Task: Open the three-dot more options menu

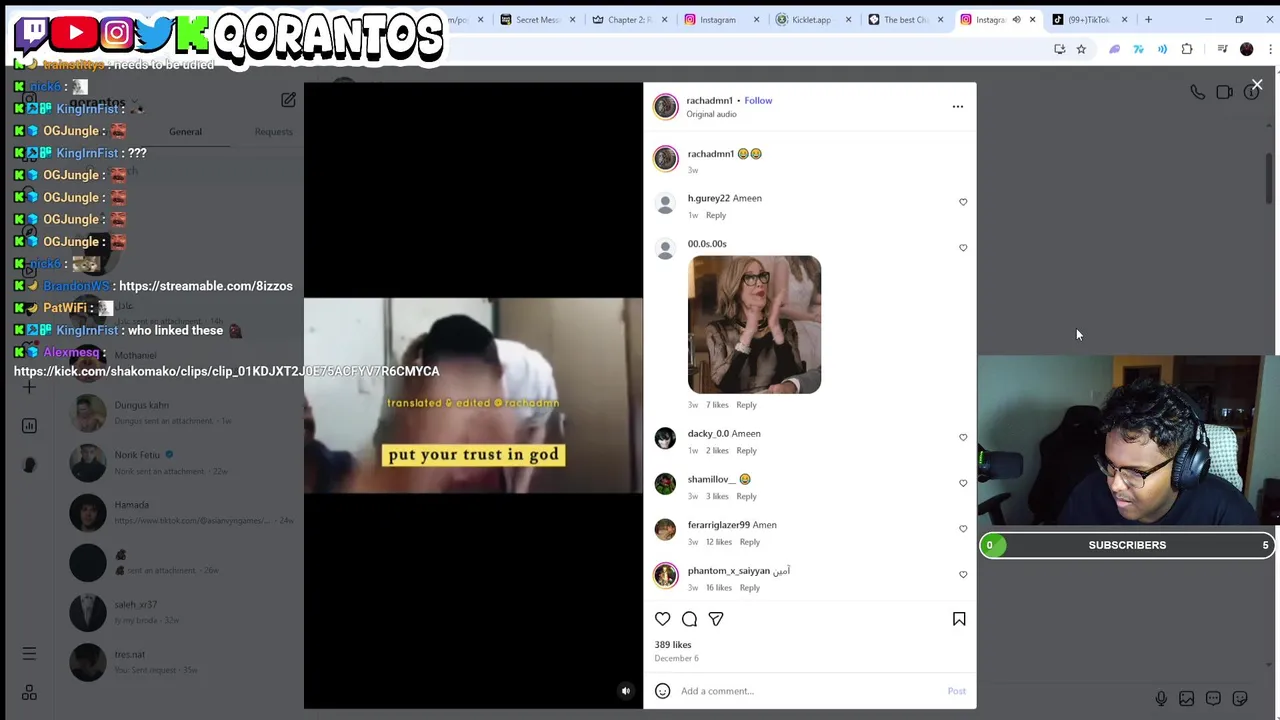Action: point(958,106)
